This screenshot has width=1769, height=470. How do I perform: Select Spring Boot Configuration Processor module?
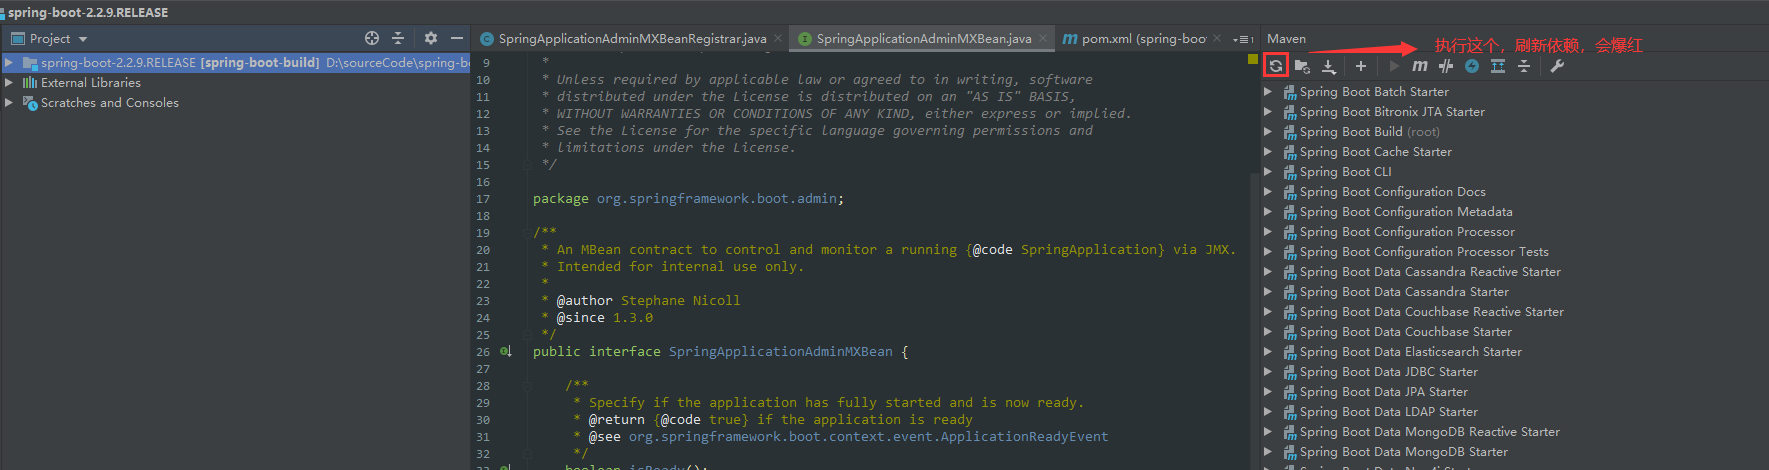click(1407, 232)
